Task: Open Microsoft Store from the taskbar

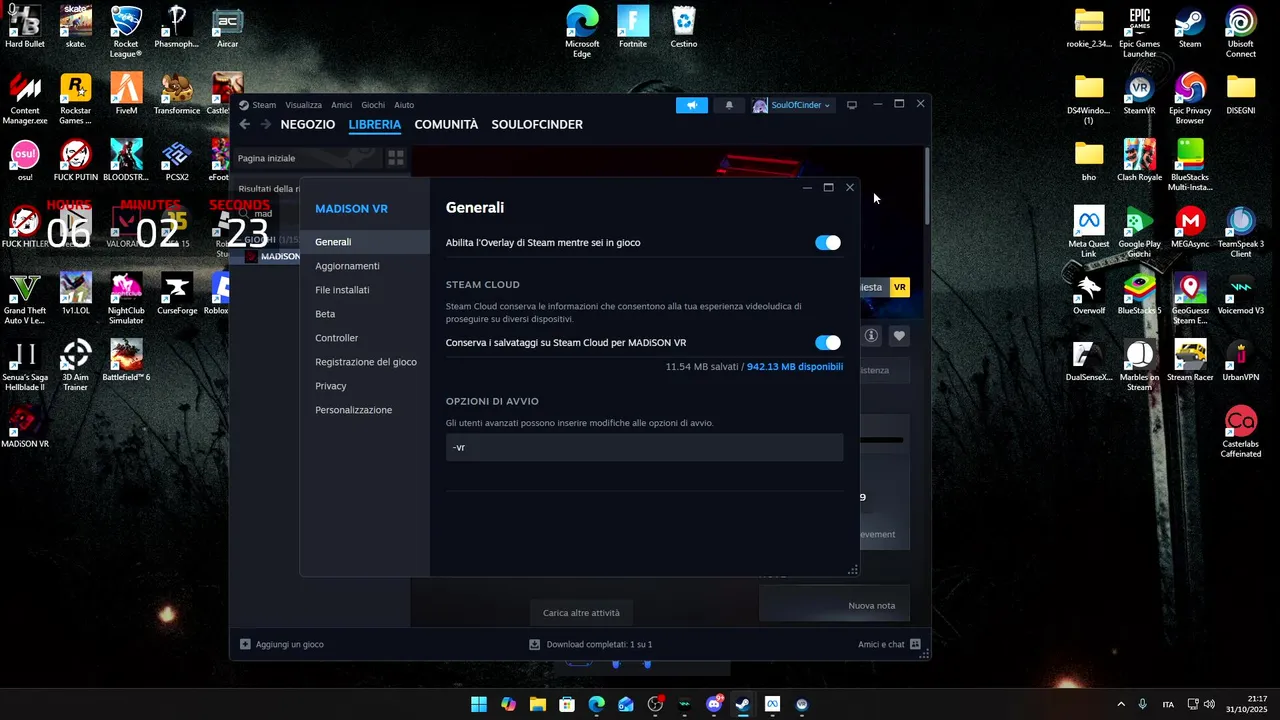Action: pyautogui.click(x=567, y=704)
